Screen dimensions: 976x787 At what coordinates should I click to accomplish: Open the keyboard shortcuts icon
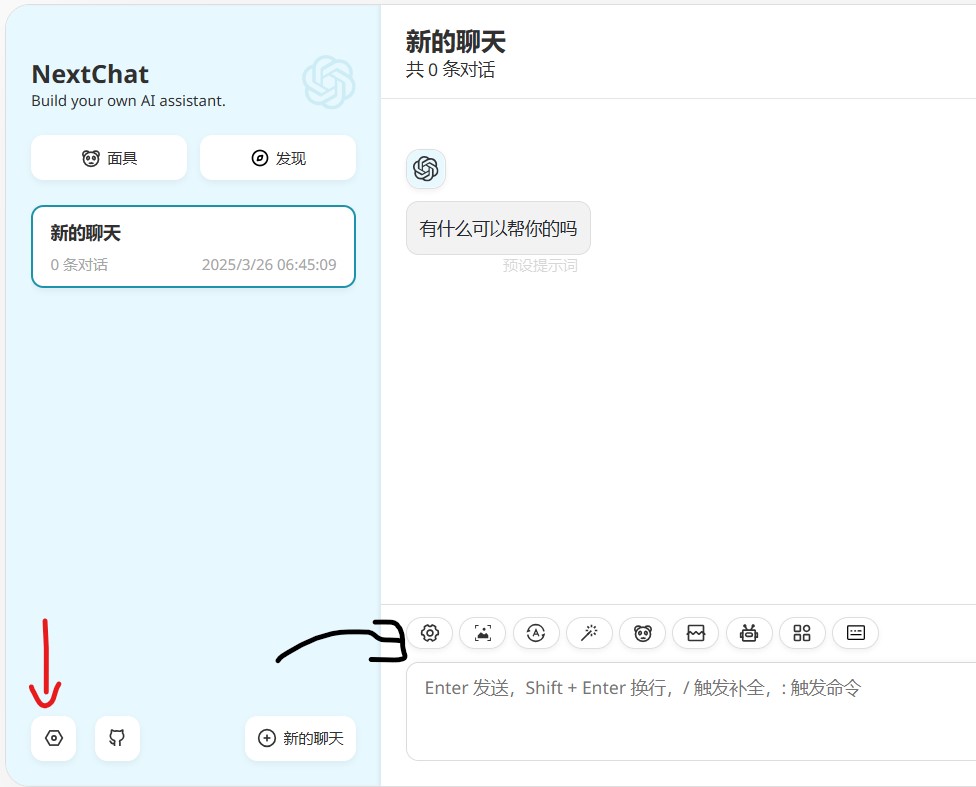pyautogui.click(x=855, y=633)
